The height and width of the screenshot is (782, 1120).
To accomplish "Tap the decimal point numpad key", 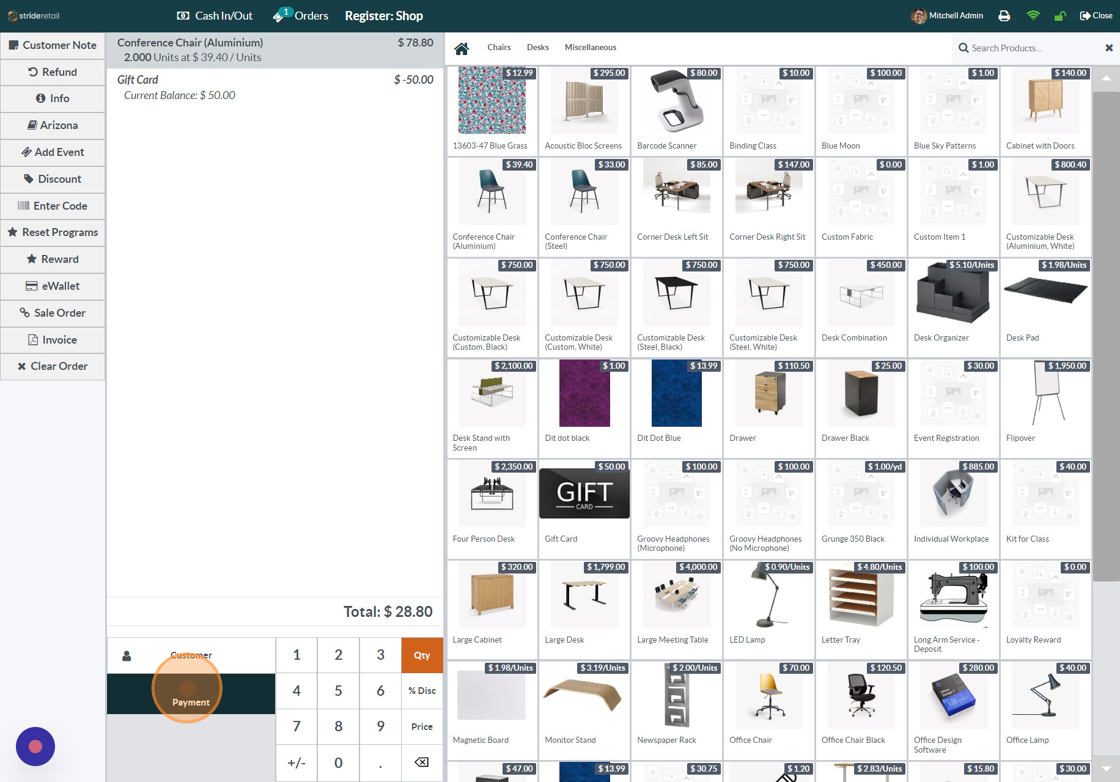I will (381, 763).
